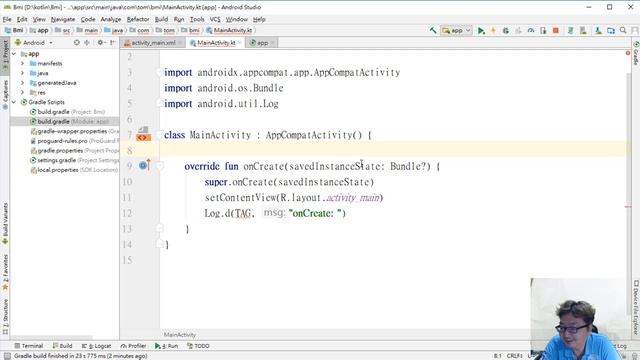The image size is (640, 360).
Task: Toggle the Gradle panel on right edge
Action: (x=636, y=53)
